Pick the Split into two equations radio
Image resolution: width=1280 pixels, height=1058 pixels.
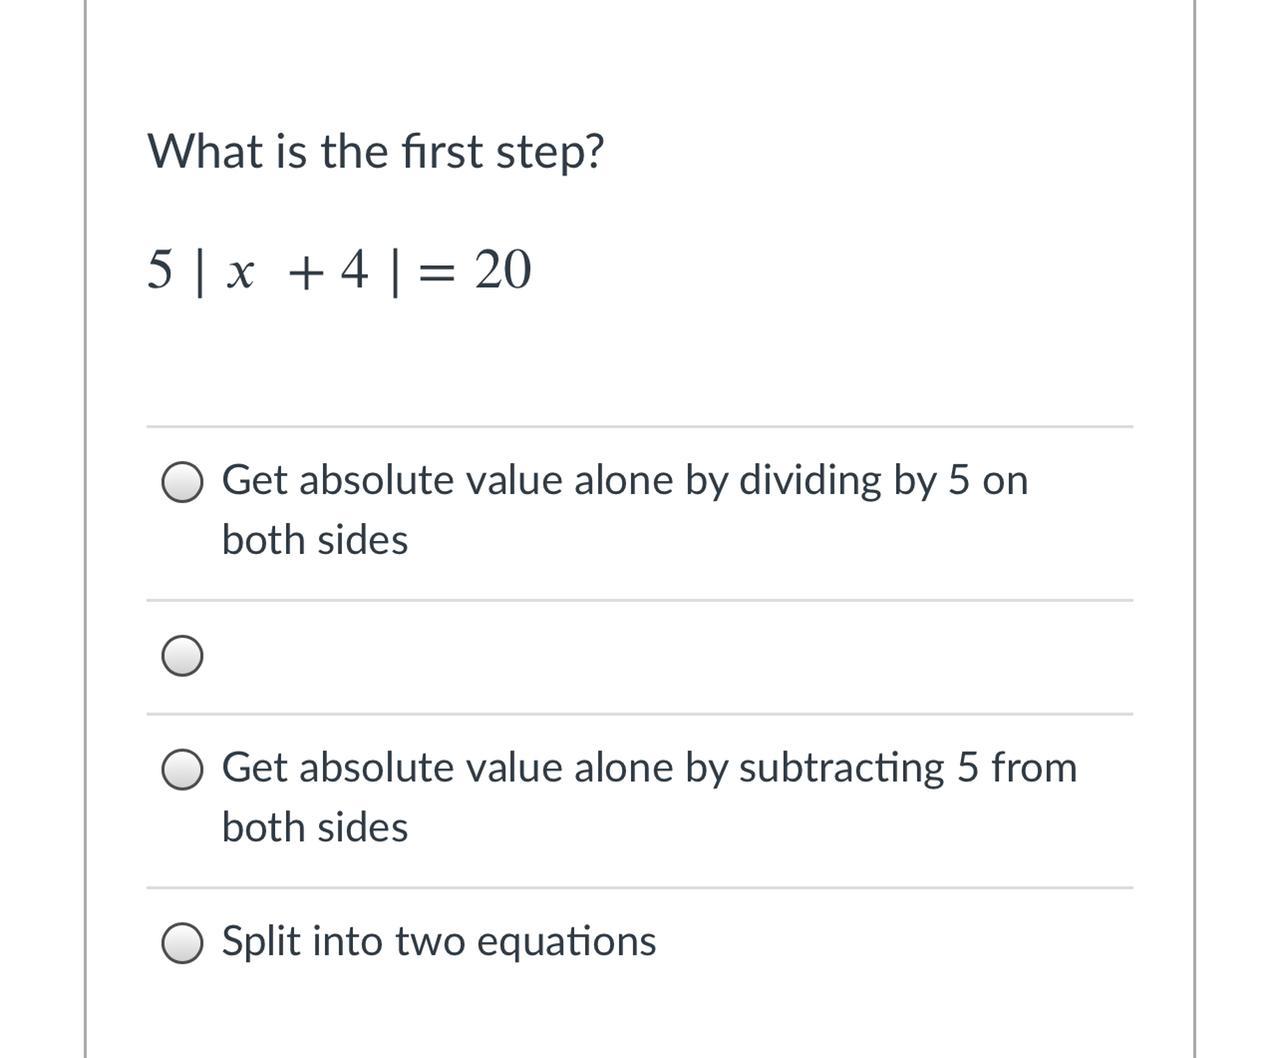[x=183, y=943]
